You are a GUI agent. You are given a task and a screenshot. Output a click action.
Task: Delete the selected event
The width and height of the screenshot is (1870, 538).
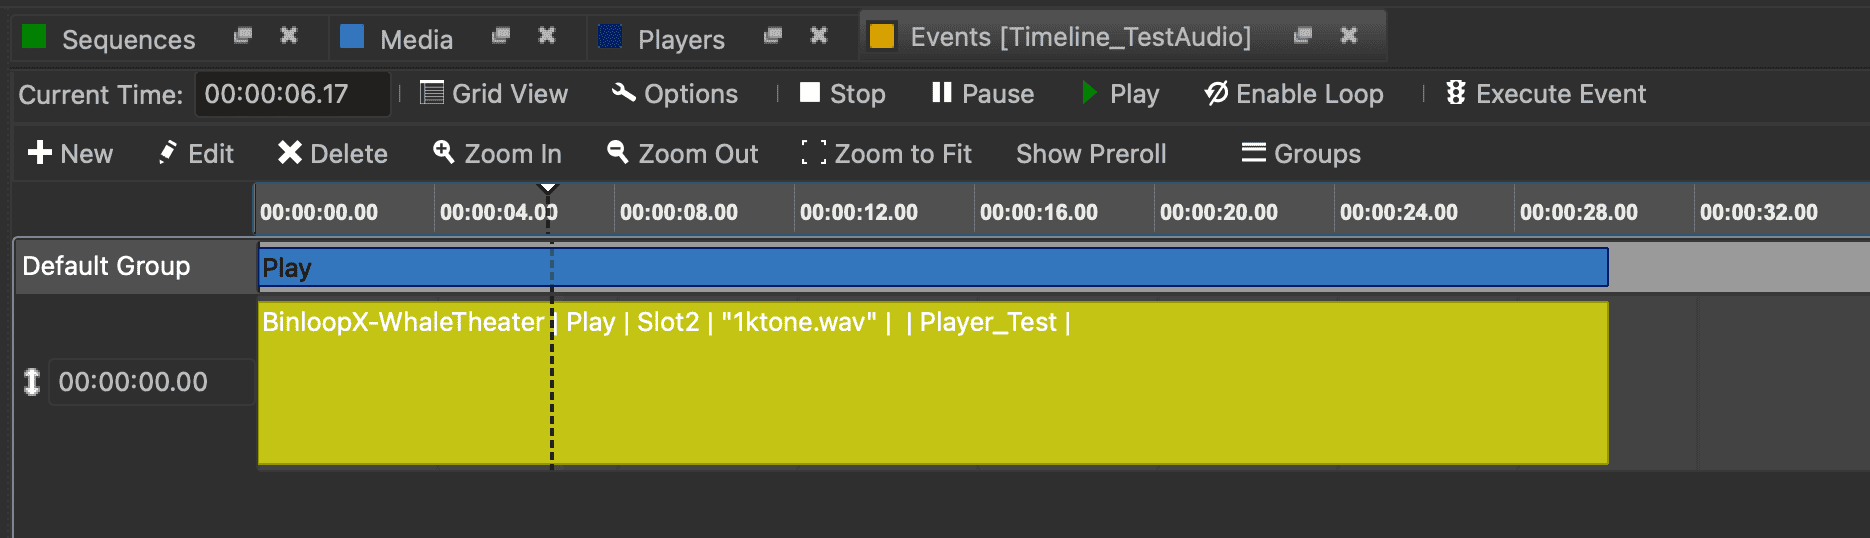click(332, 154)
